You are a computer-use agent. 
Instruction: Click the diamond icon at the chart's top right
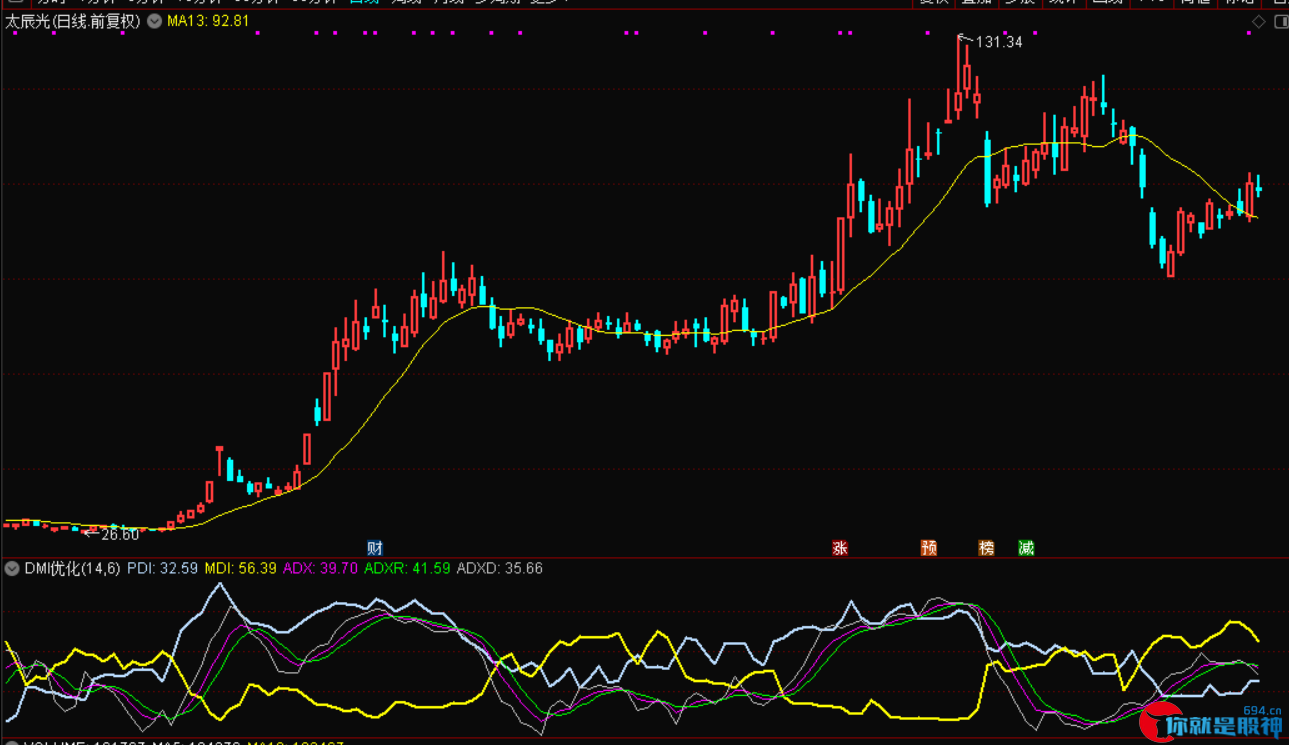1260,21
